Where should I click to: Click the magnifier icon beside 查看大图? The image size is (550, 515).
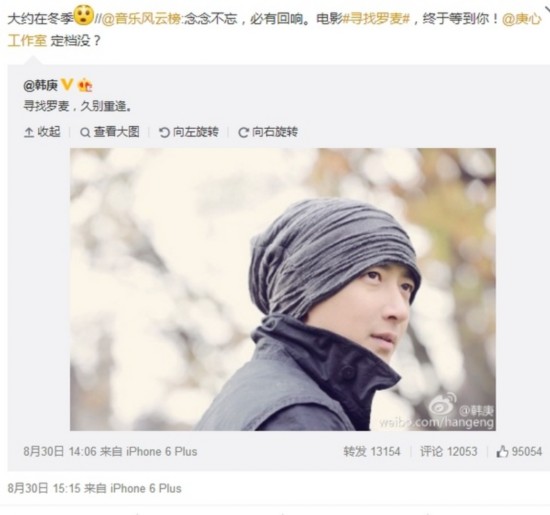click(x=85, y=133)
